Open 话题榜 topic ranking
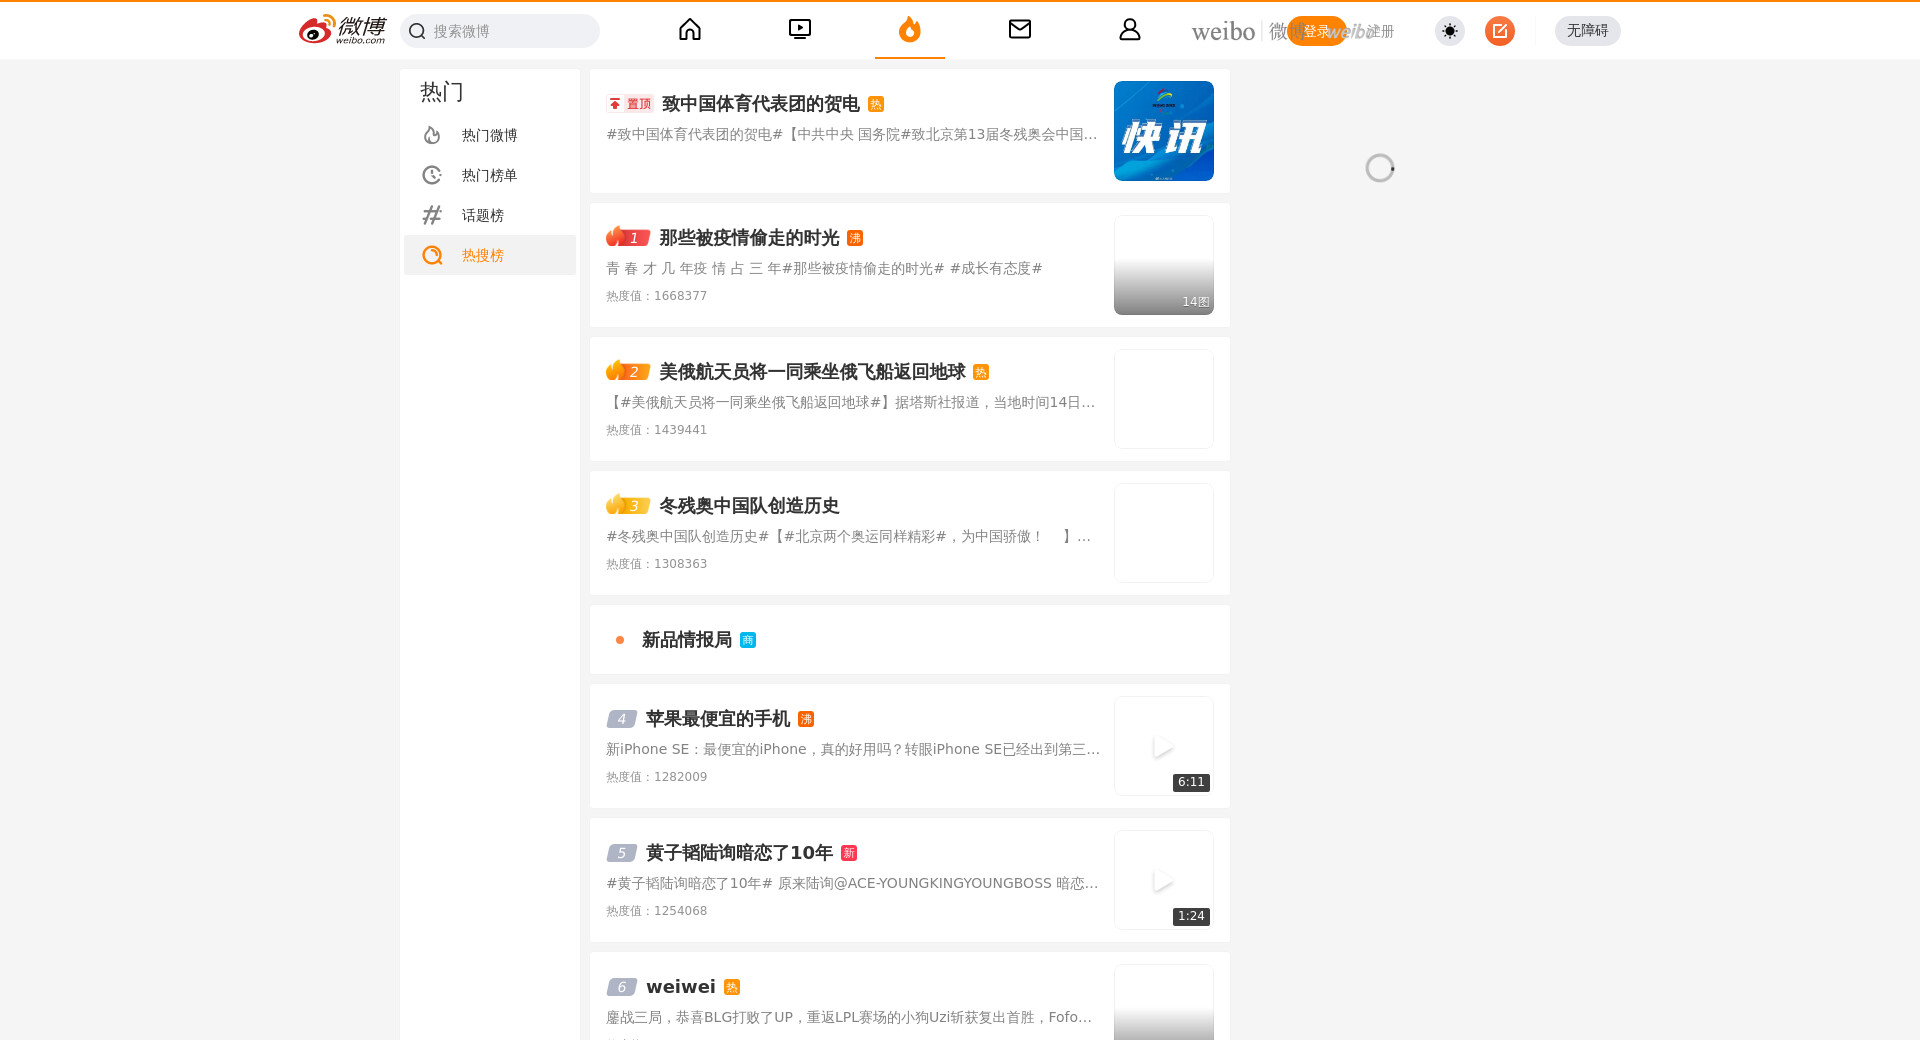The image size is (1920, 1040). tap(482, 215)
